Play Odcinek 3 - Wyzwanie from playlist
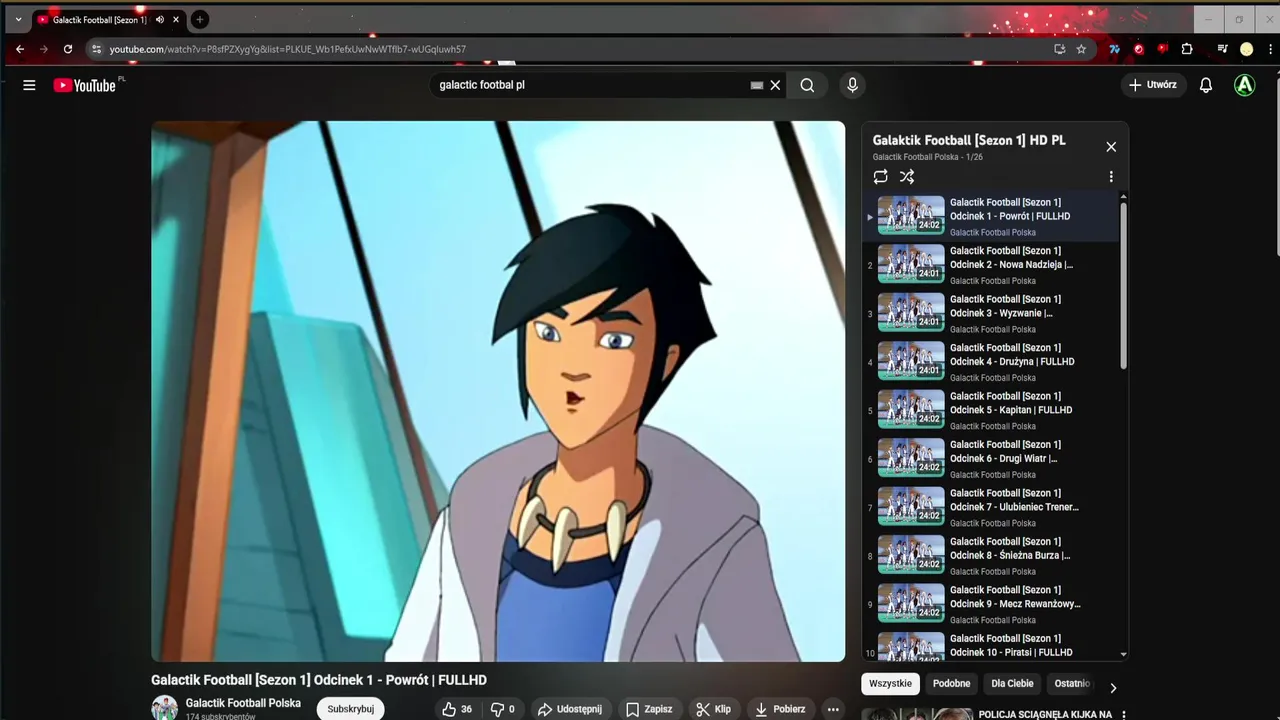1280x720 pixels. 990,314
